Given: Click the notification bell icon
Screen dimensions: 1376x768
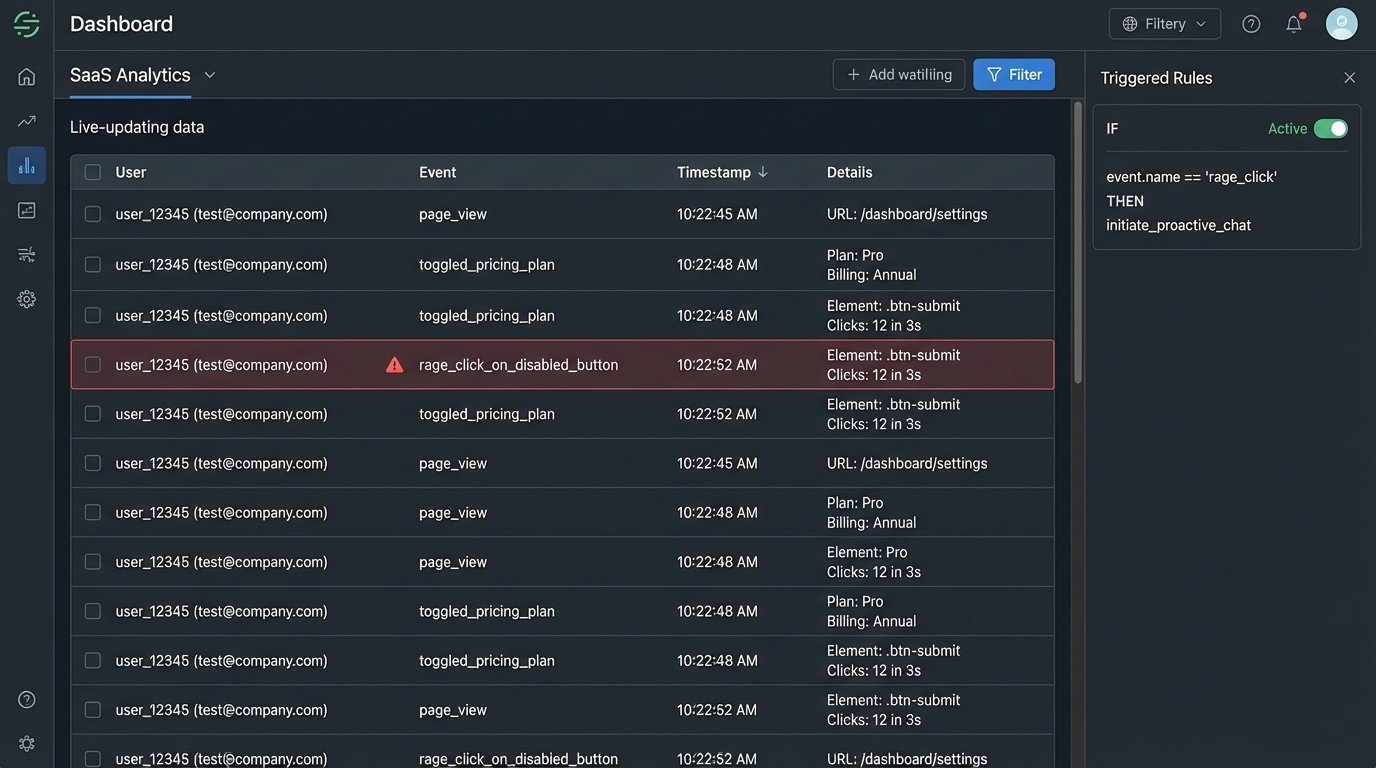Looking at the screenshot, I should pos(1294,24).
